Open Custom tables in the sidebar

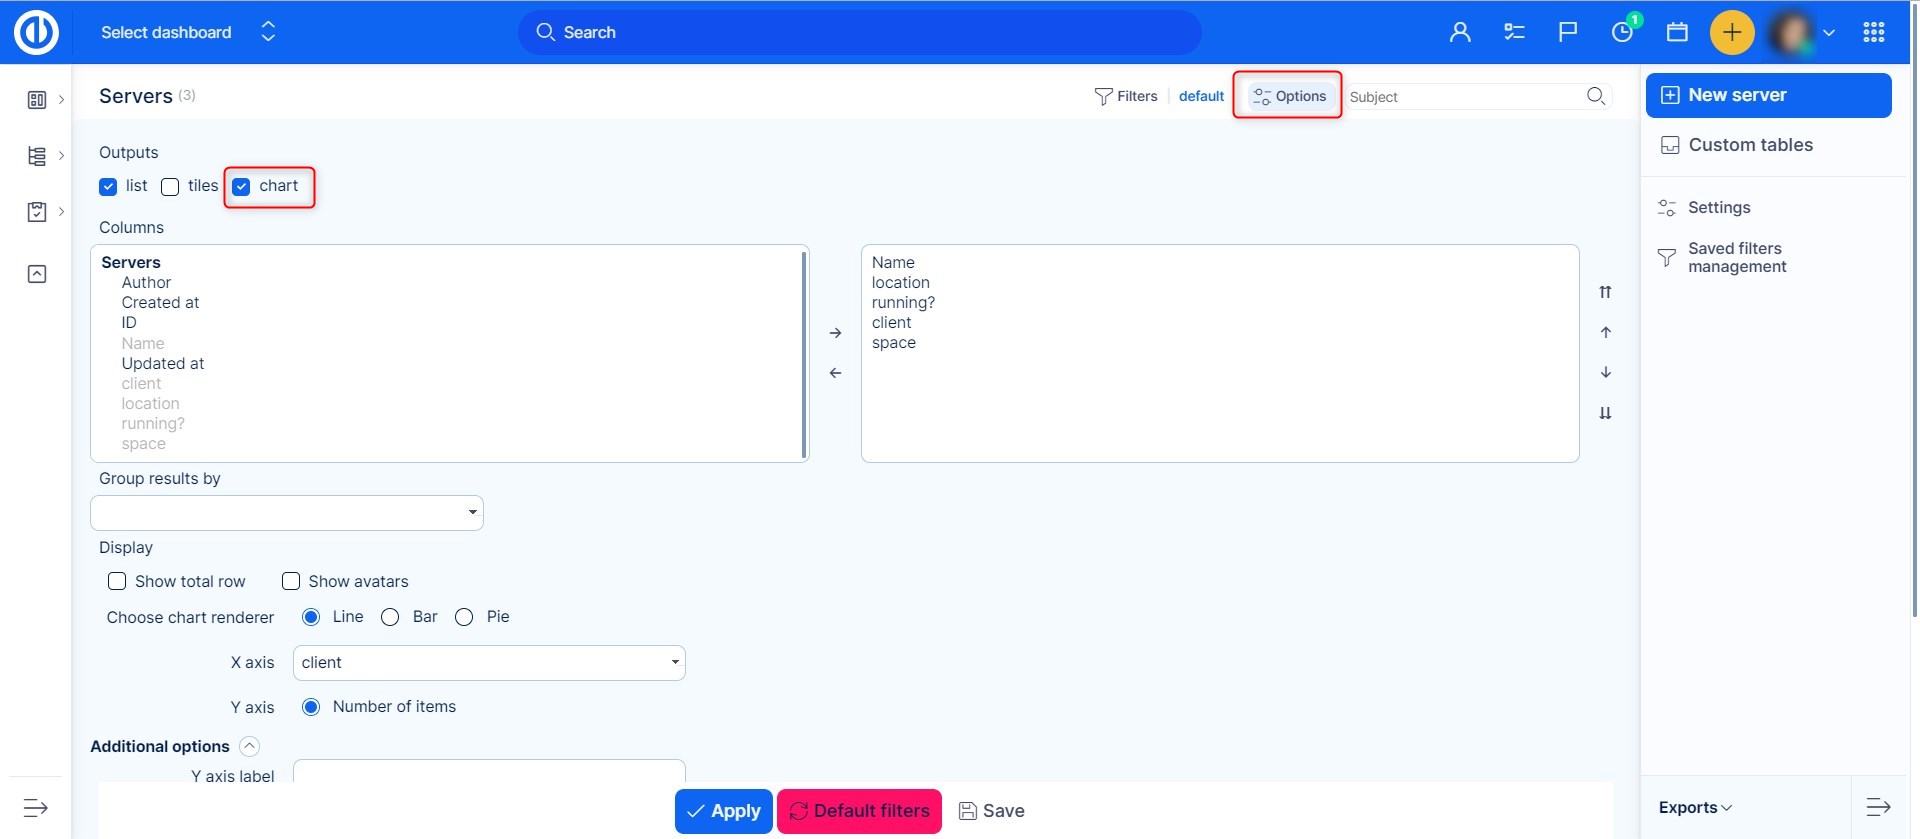pyautogui.click(x=1750, y=145)
